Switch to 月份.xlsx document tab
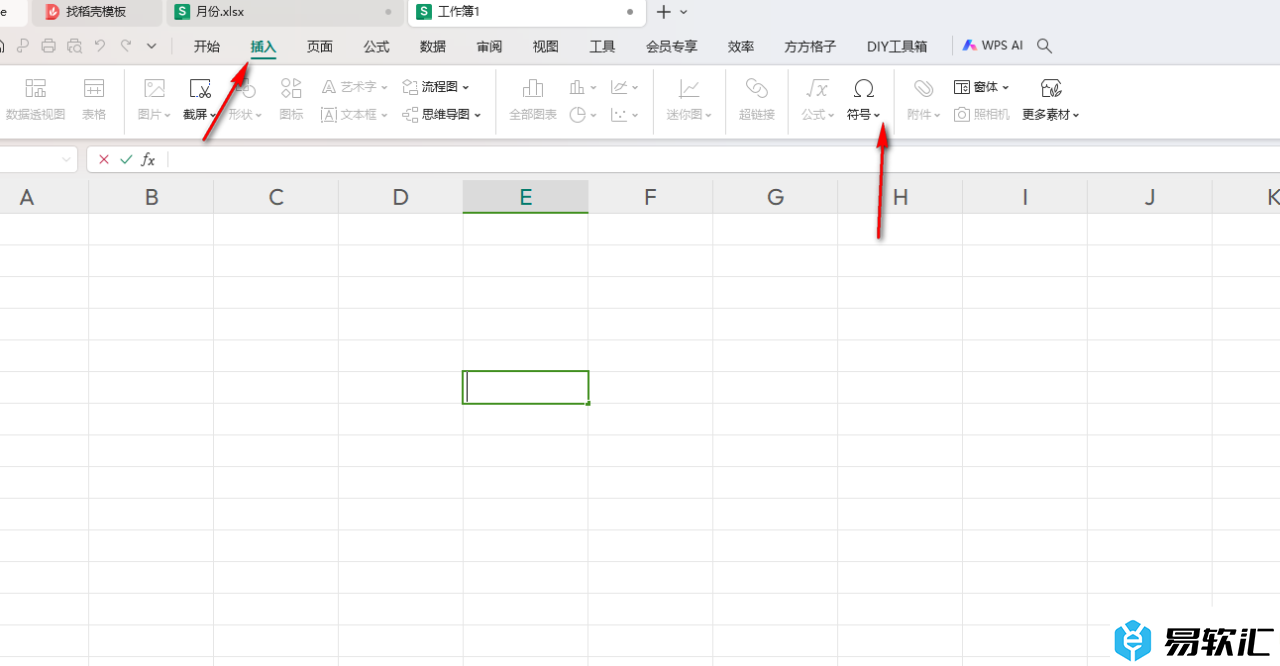Screen dimensions: 1280x666 284,12
